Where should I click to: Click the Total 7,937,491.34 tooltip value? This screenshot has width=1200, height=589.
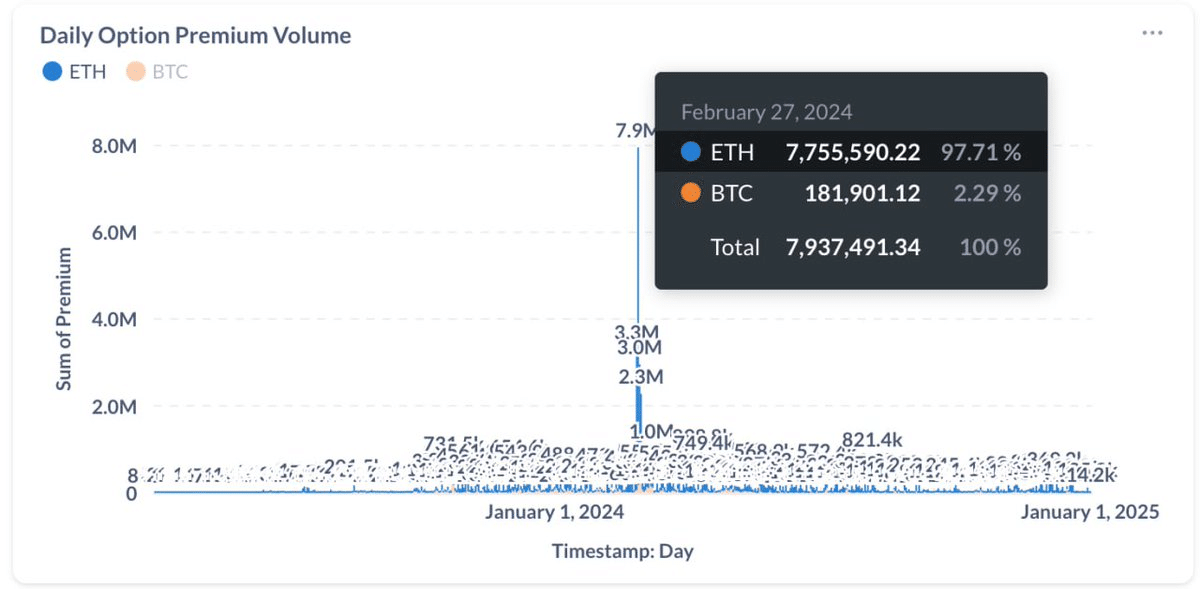click(x=853, y=247)
